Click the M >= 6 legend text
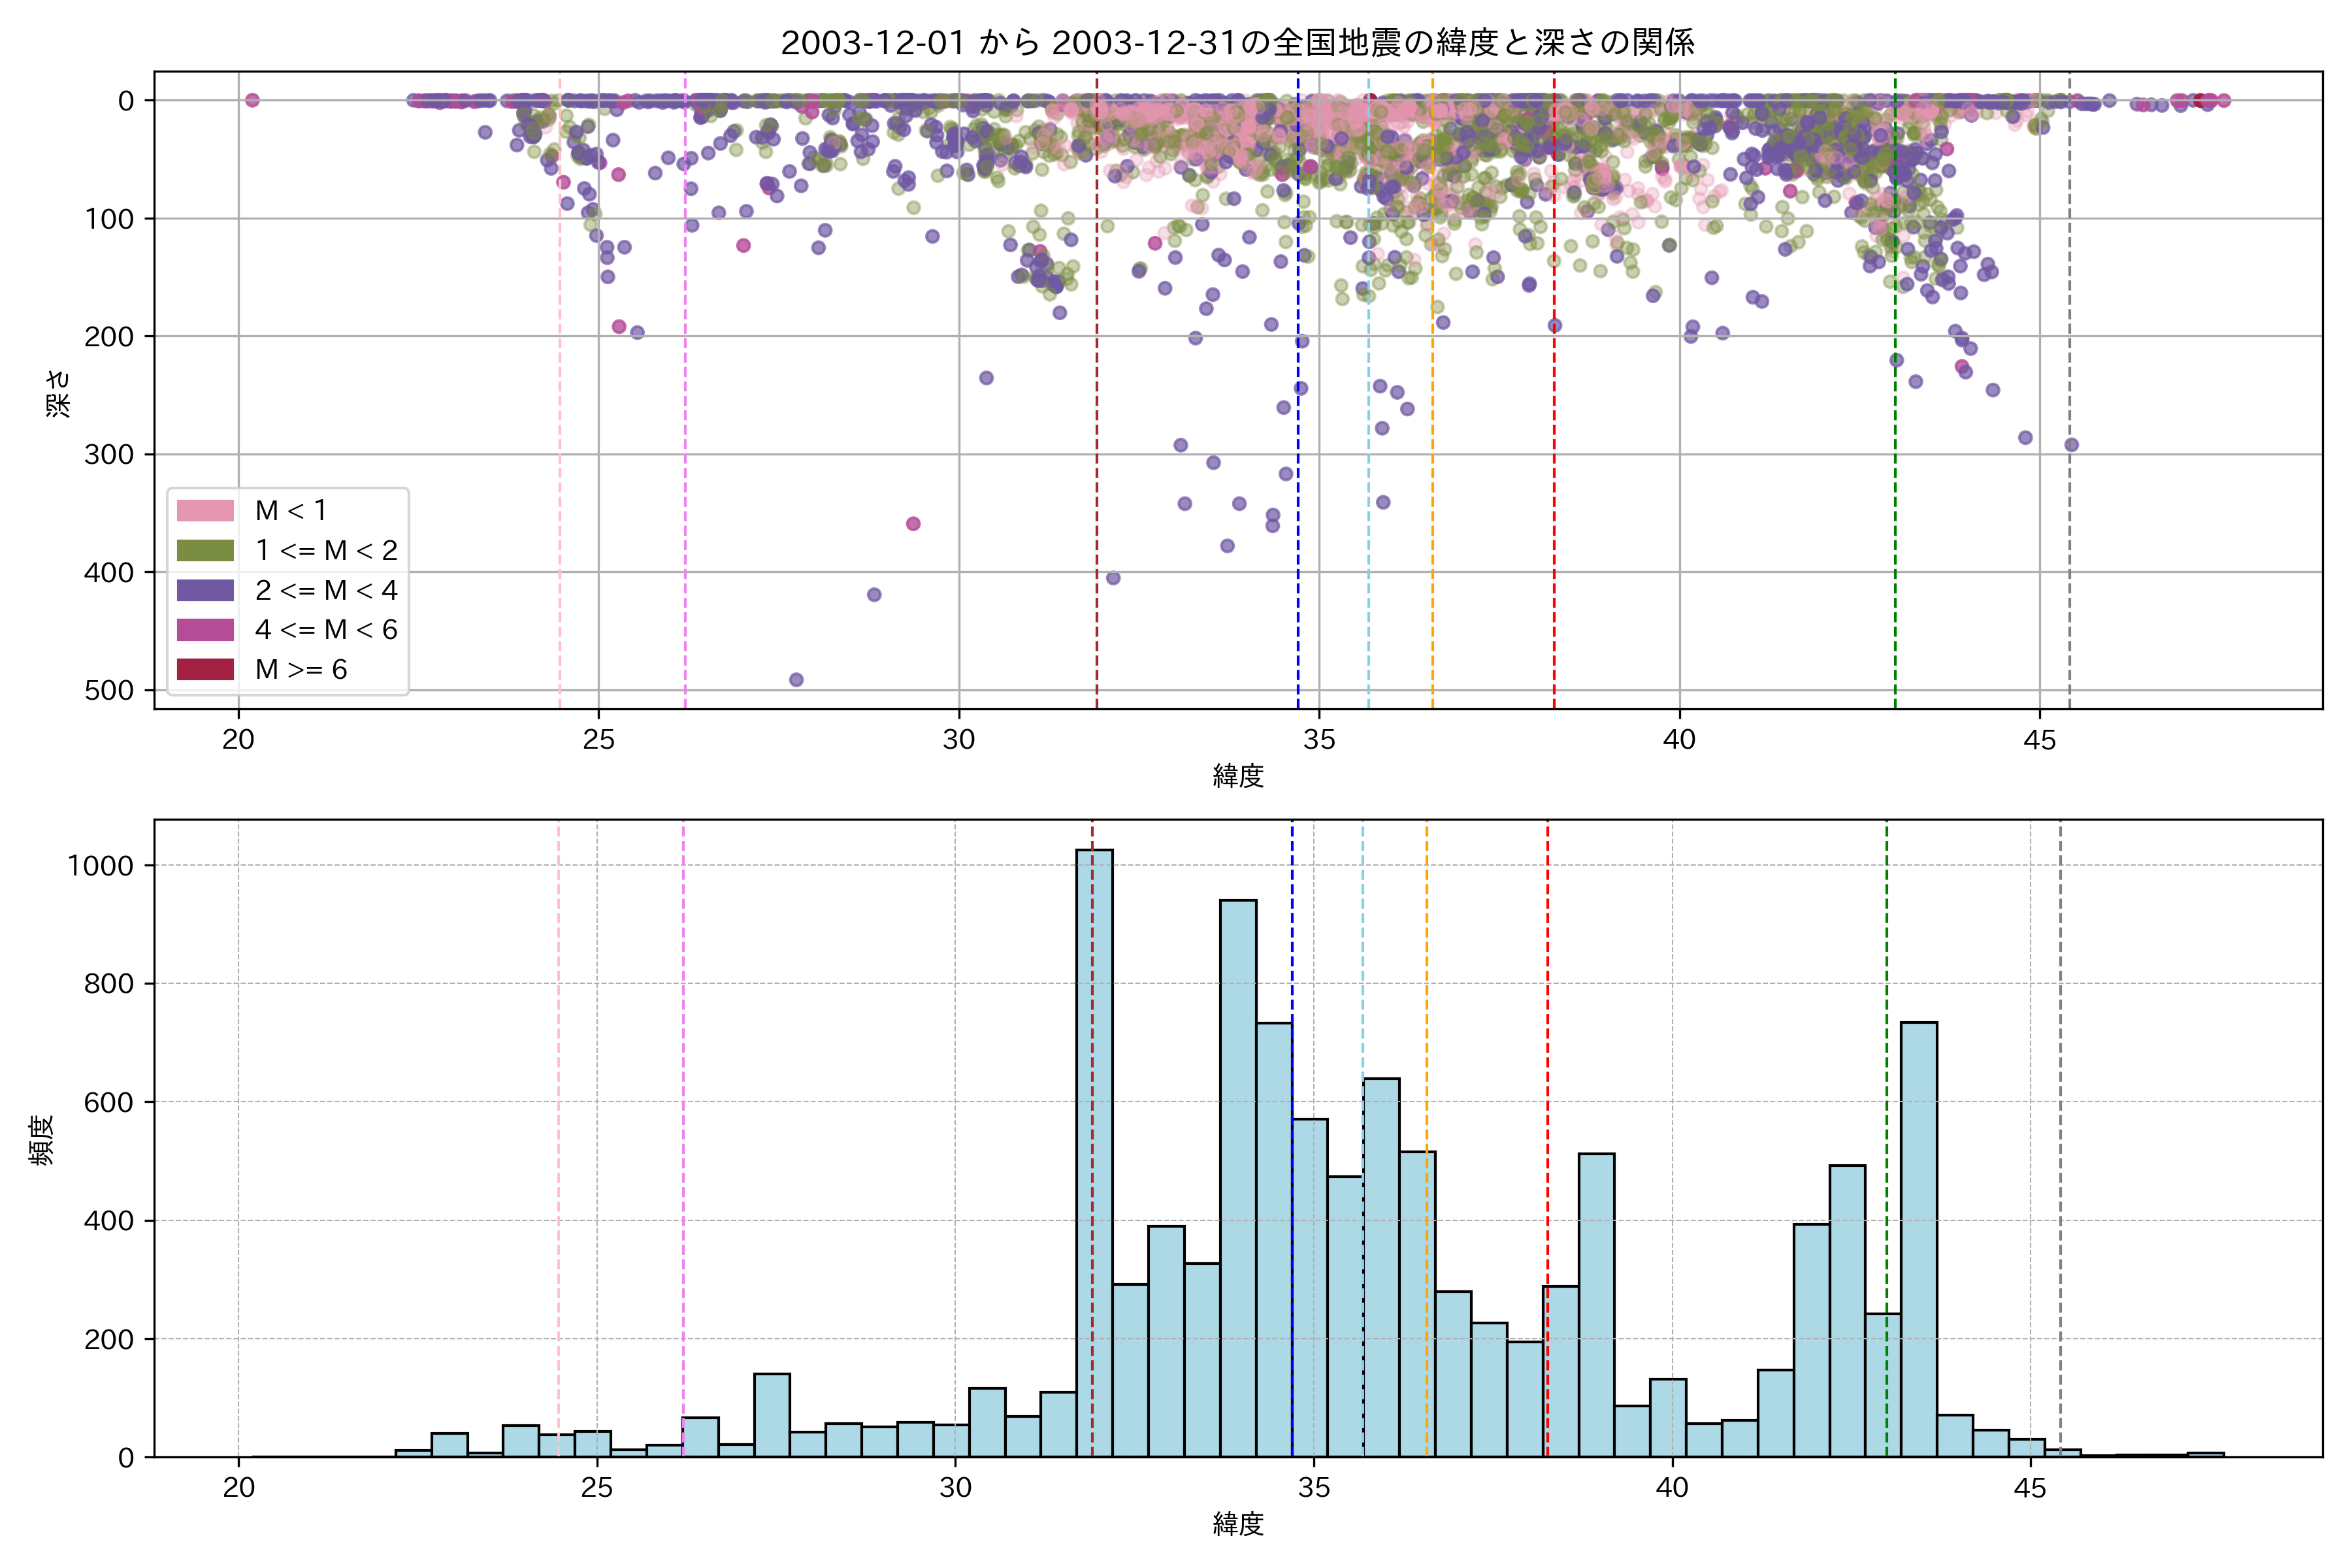The image size is (2352, 1568). click(x=301, y=670)
